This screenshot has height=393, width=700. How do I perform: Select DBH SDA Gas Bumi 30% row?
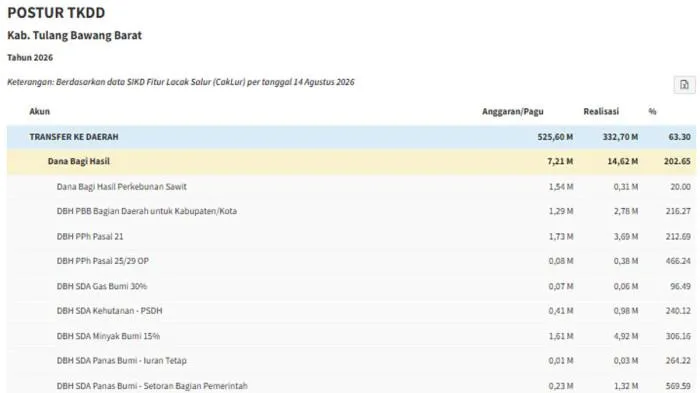[351, 286]
